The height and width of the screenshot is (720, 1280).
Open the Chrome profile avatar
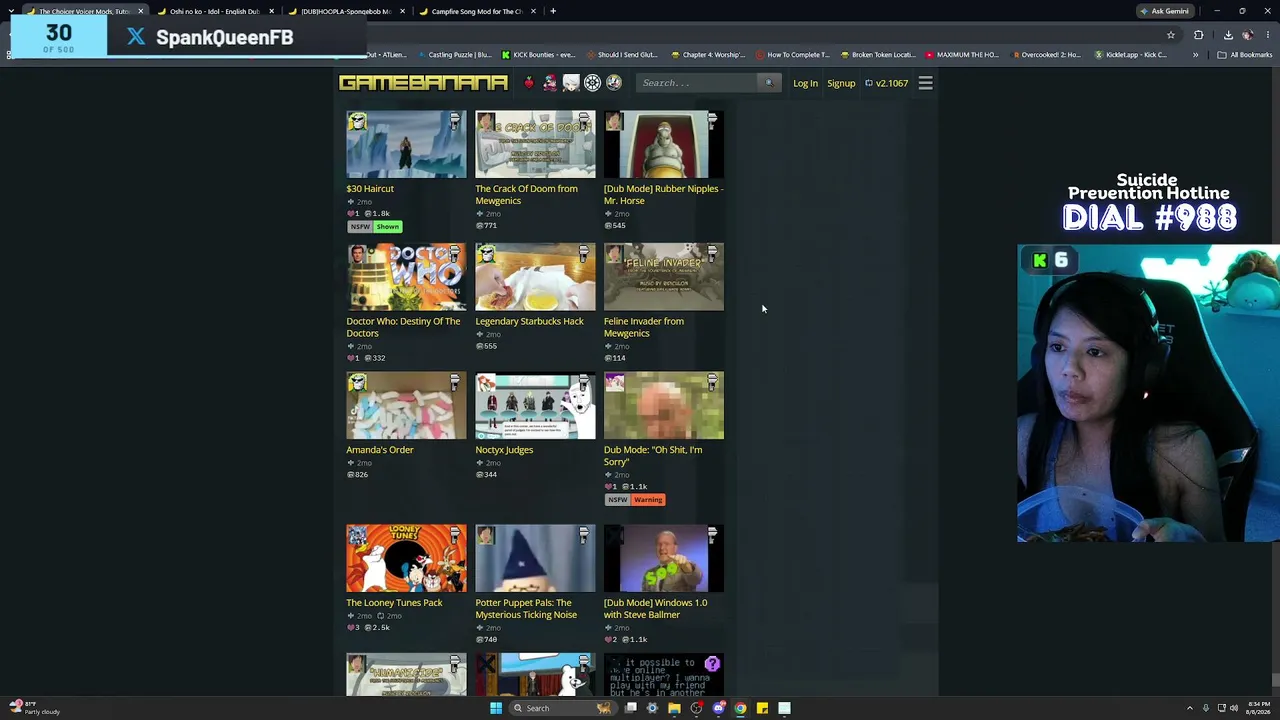tap(1248, 35)
